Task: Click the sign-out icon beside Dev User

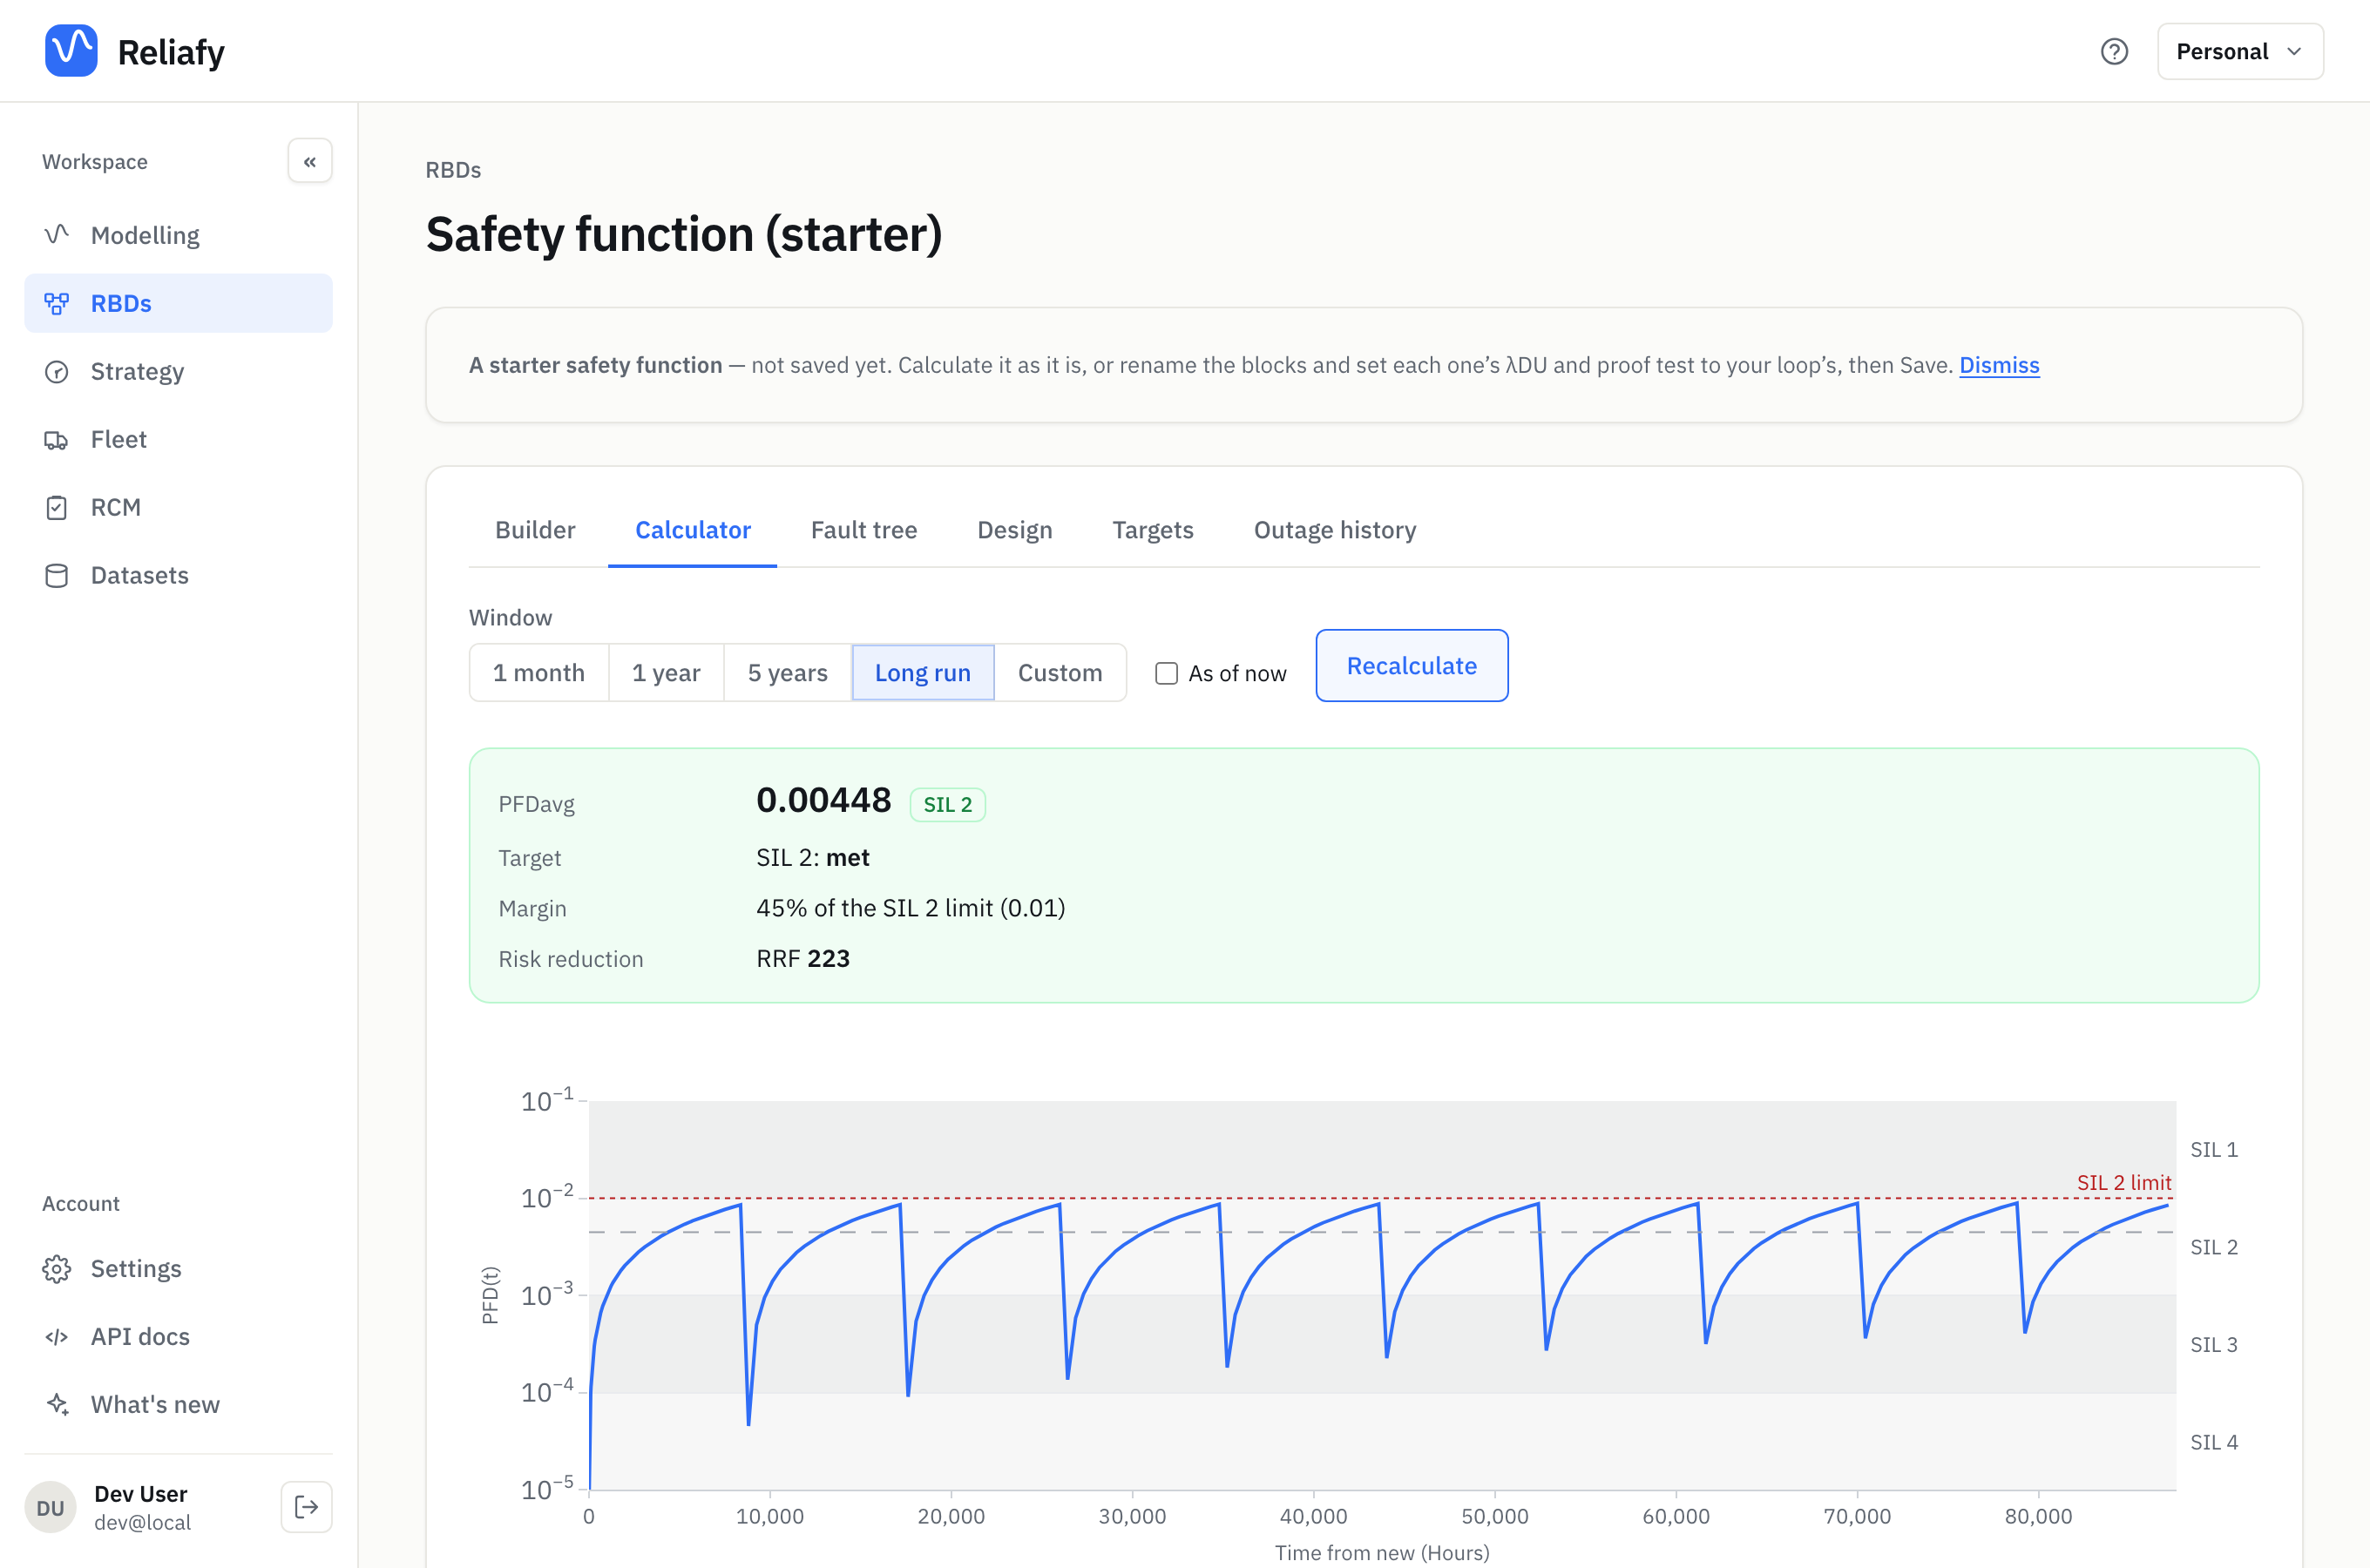Action: pos(307,1506)
